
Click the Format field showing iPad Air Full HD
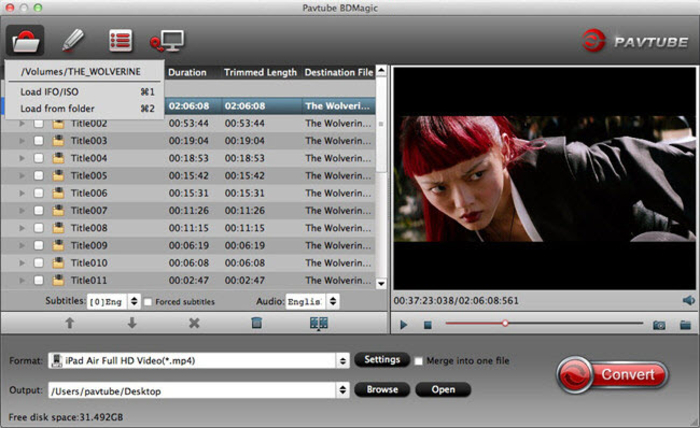[x=192, y=361]
